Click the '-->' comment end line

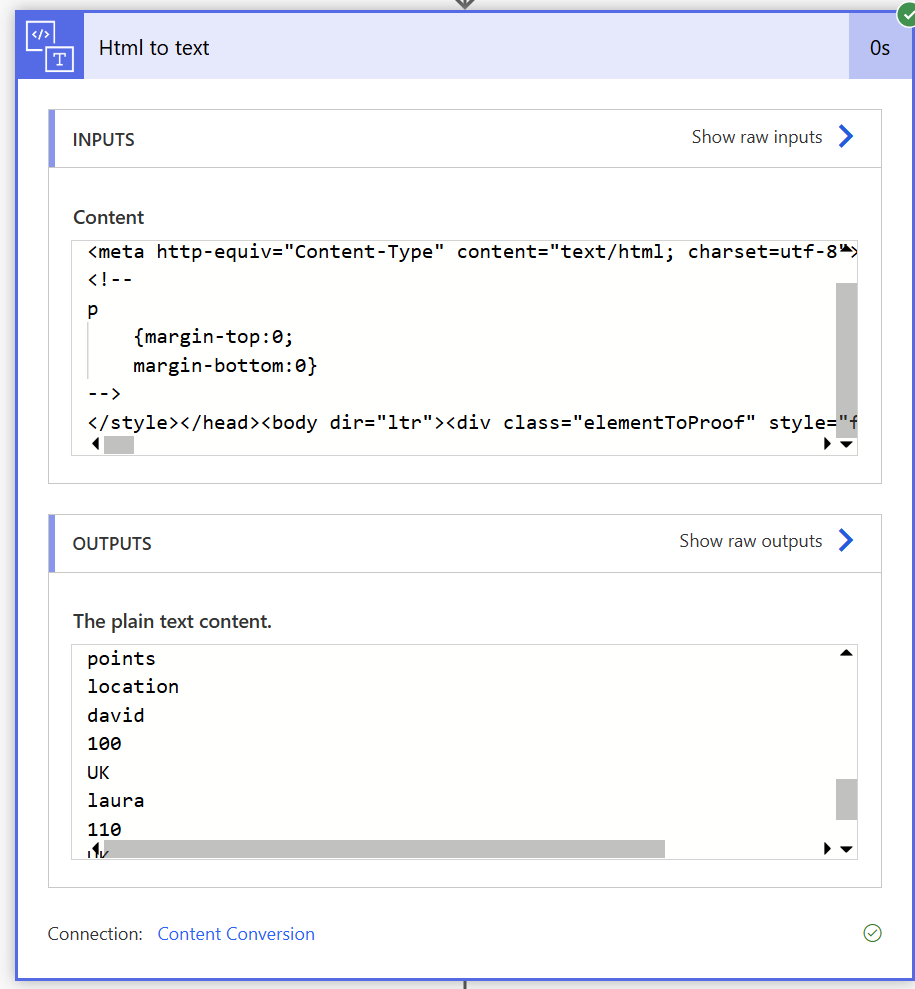coord(104,394)
